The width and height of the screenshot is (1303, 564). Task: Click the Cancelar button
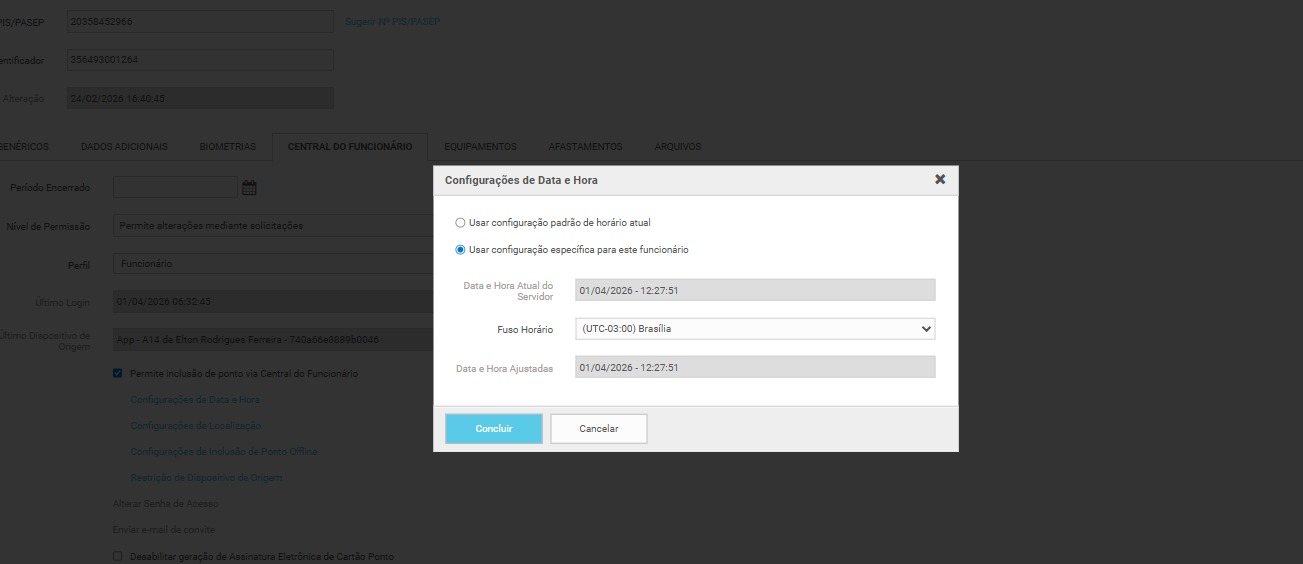click(x=598, y=429)
